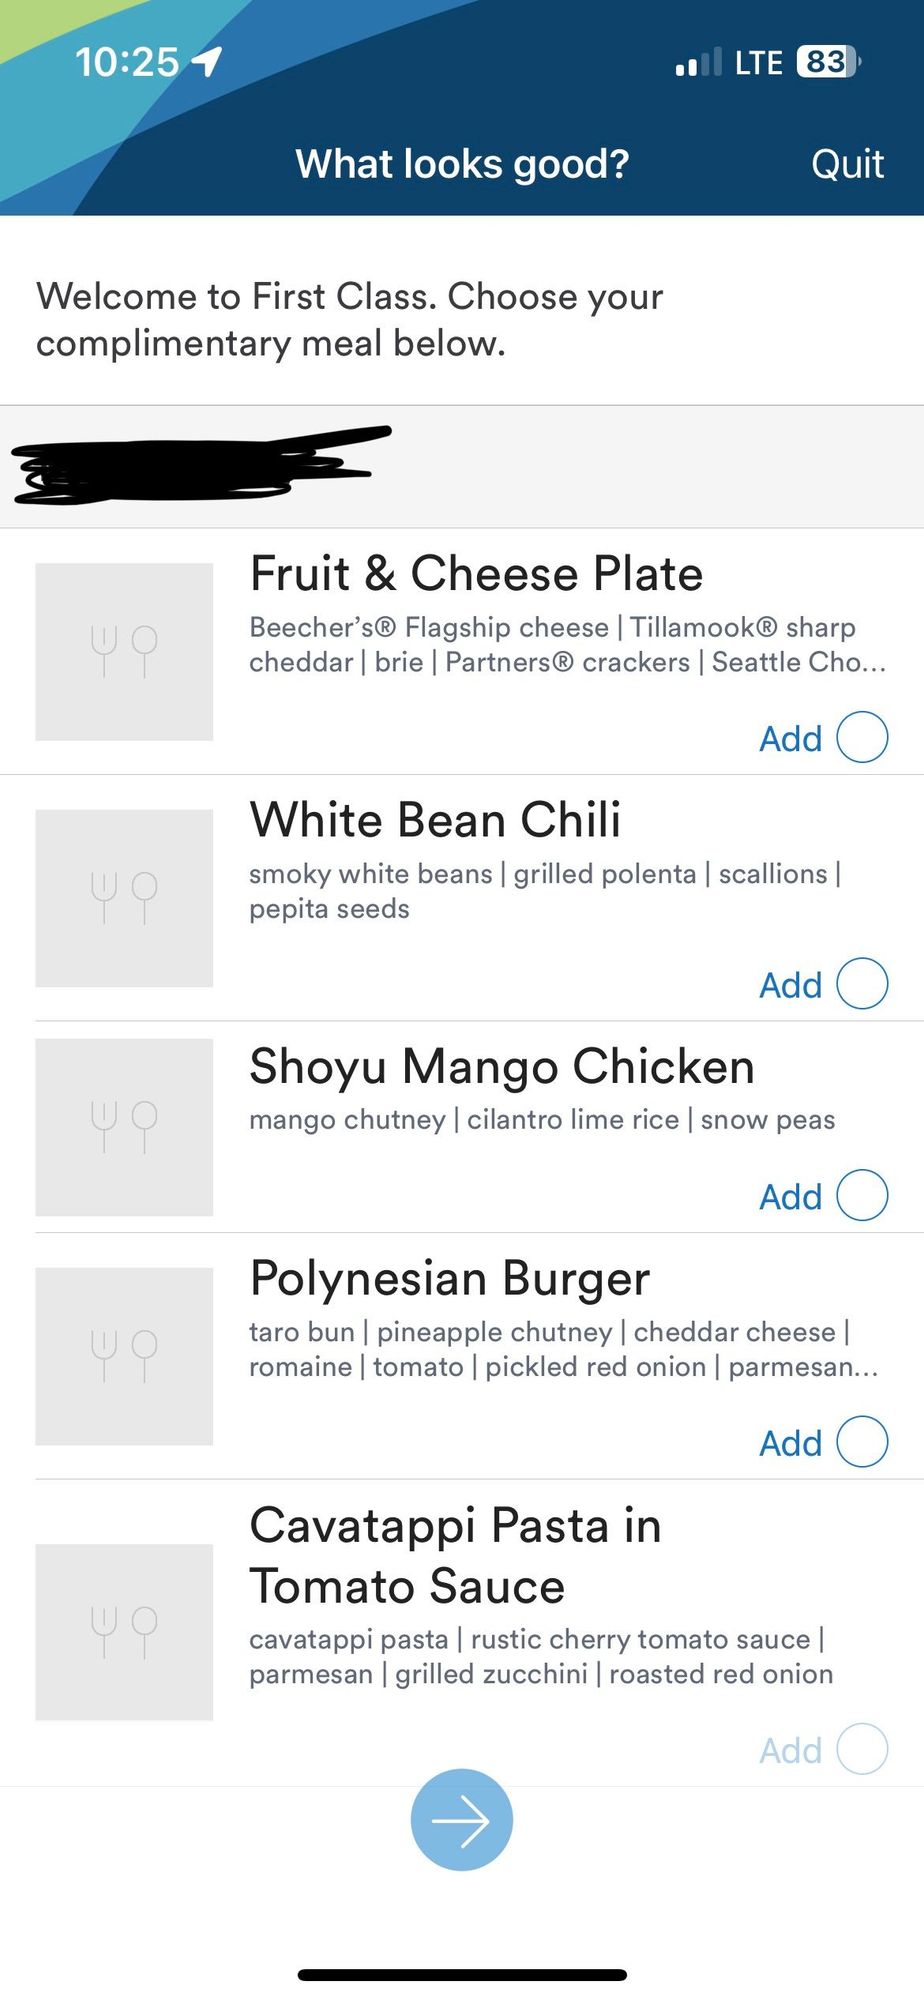
Task: Tap the blue next arrow button
Action: [x=462, y=1820]
